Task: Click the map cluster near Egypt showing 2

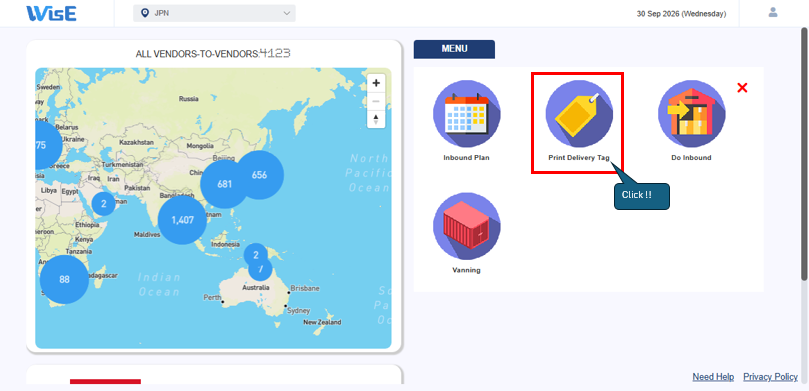Action: click(x=104, y=204)
